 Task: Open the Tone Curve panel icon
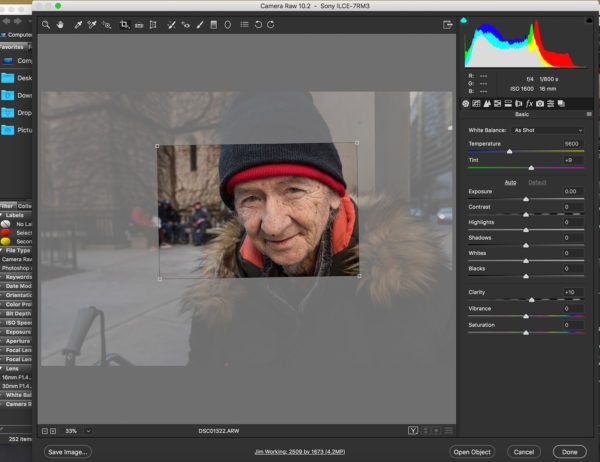pyautogui.click(x=476, y=103)
